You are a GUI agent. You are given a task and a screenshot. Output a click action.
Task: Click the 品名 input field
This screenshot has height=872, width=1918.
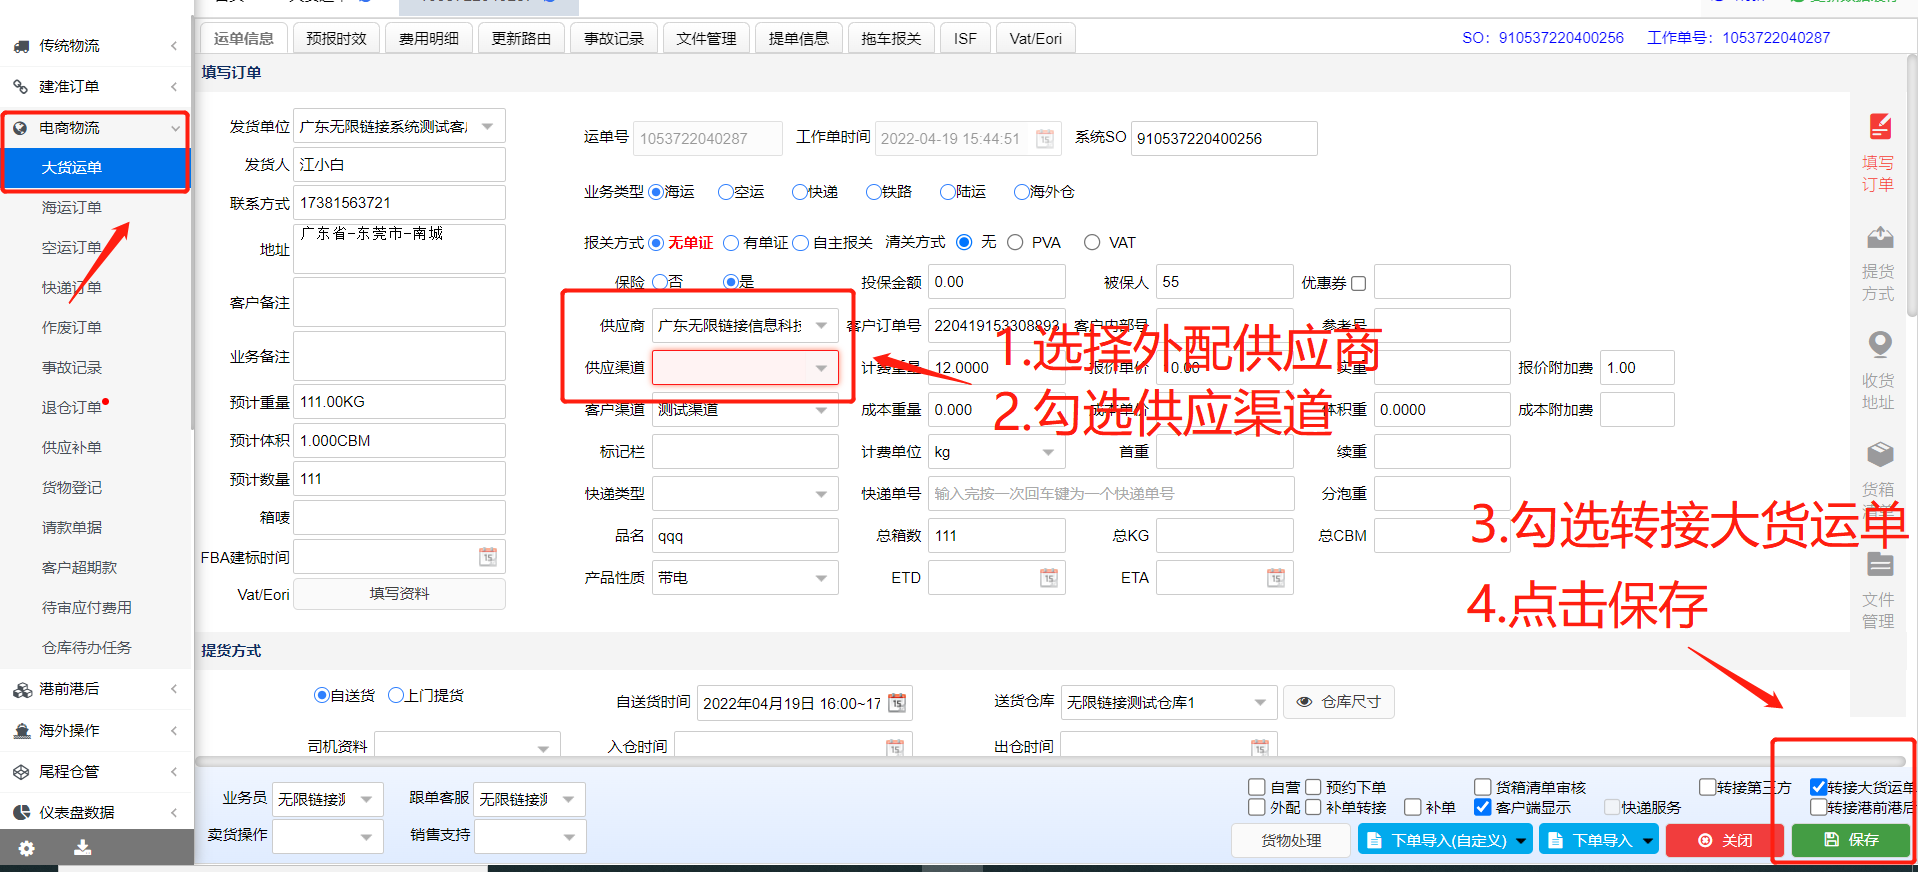point(745,536)
